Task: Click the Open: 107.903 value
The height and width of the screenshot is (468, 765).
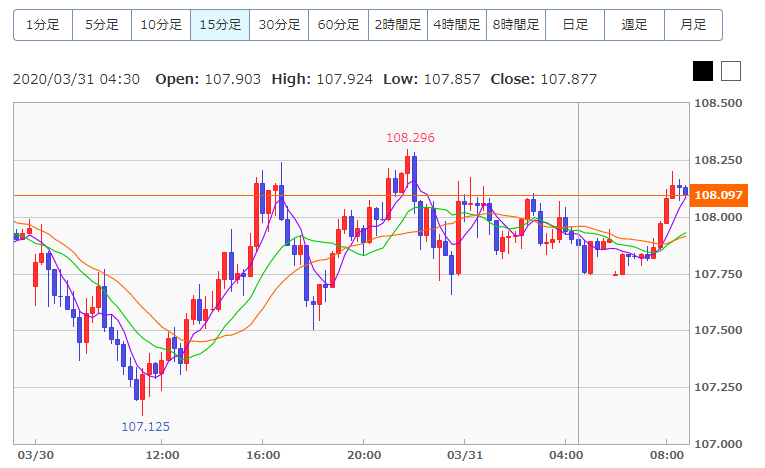Action: click(x=208, y=80)
